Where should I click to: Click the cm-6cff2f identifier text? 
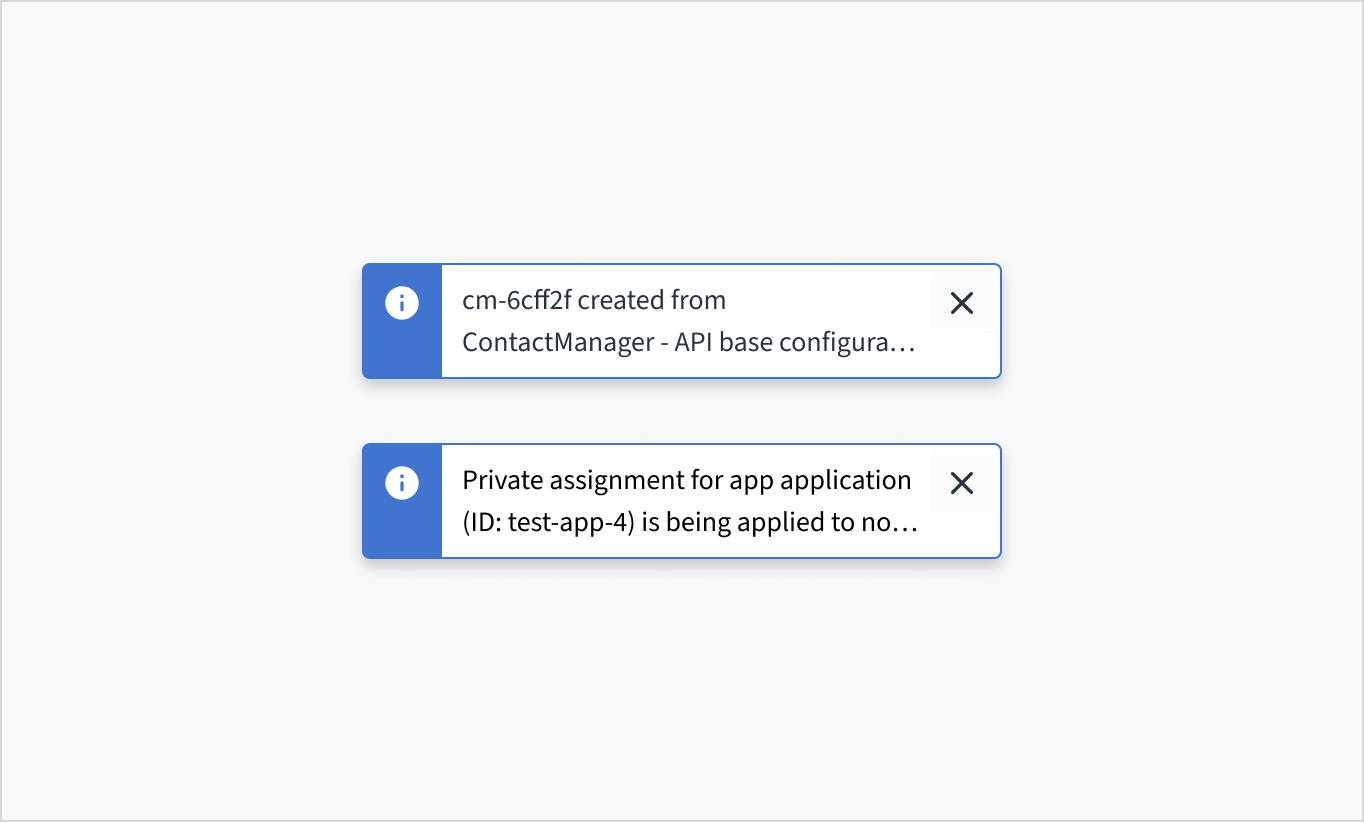click(x=517, y=300)
